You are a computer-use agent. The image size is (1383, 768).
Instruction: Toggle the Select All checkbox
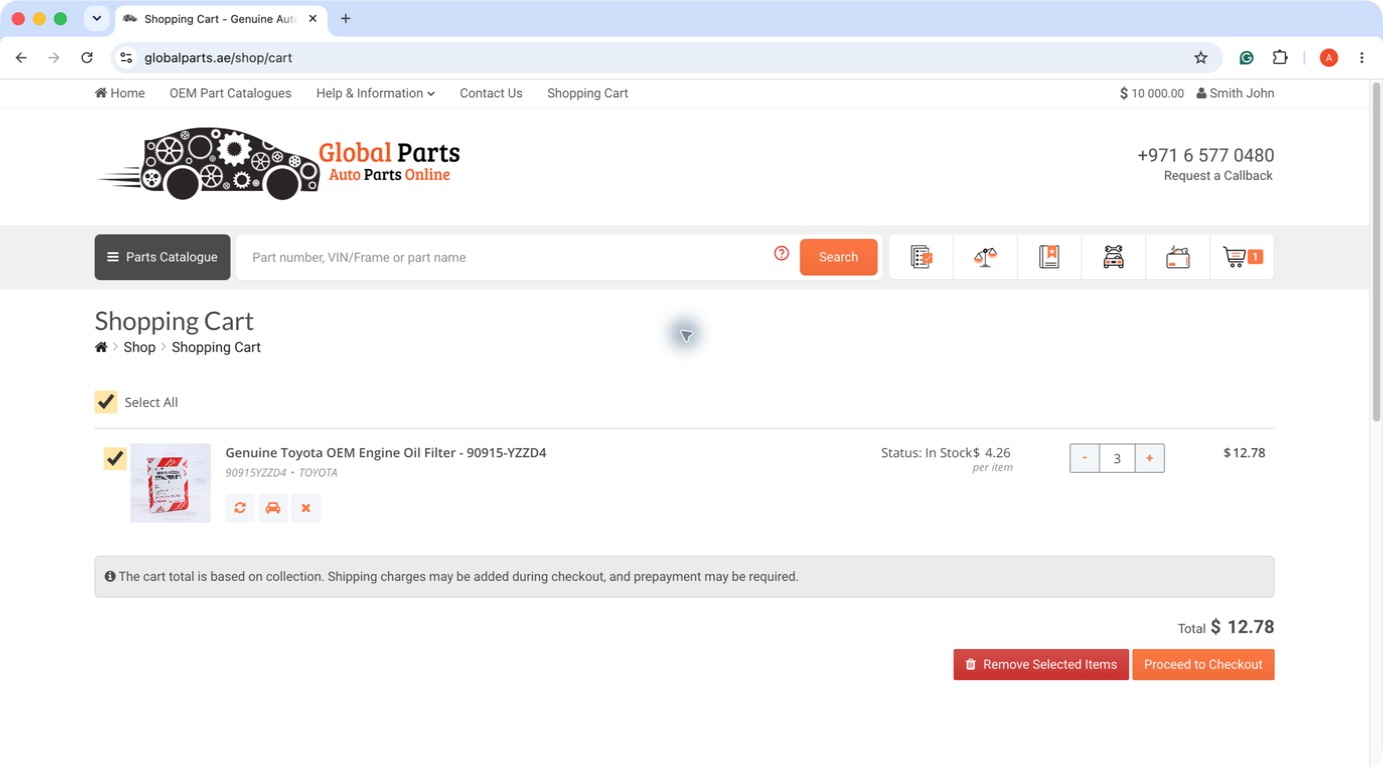coord(106,402)
